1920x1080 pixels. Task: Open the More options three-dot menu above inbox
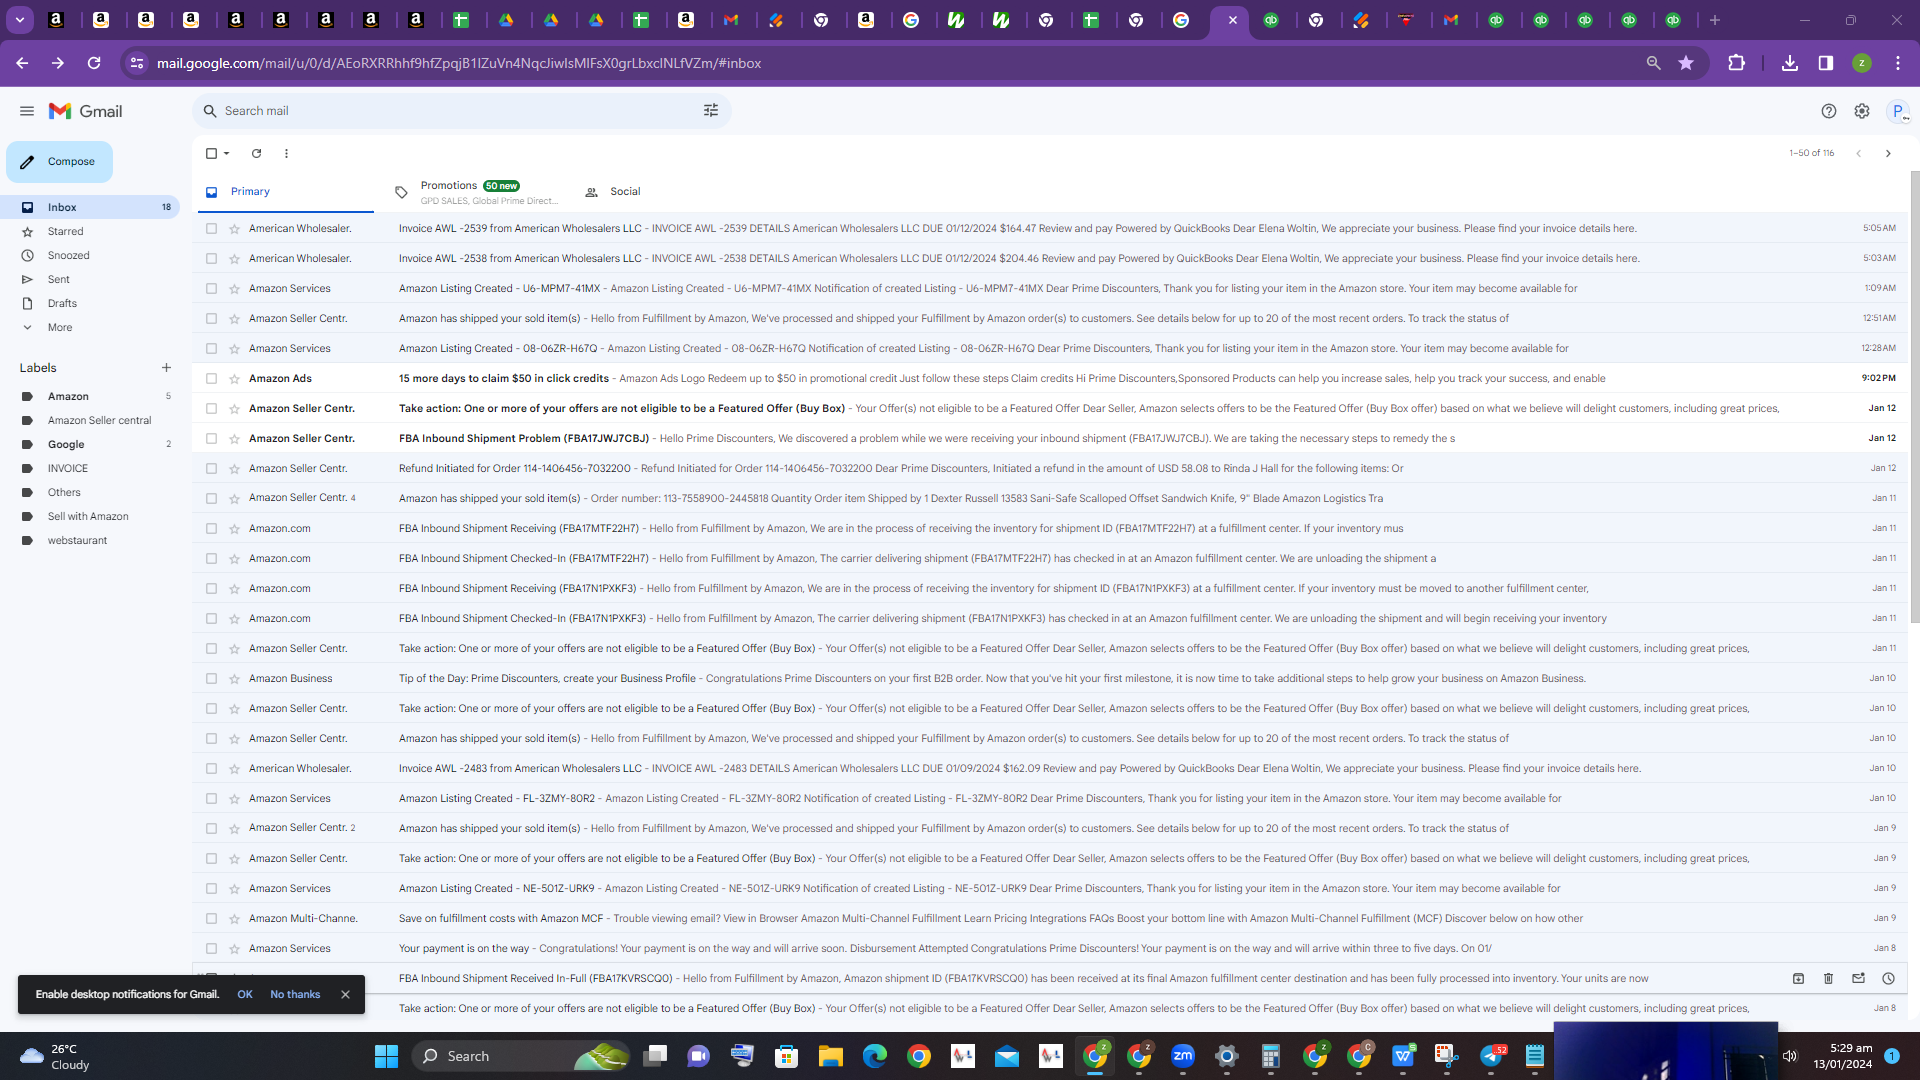click(286, 153)
